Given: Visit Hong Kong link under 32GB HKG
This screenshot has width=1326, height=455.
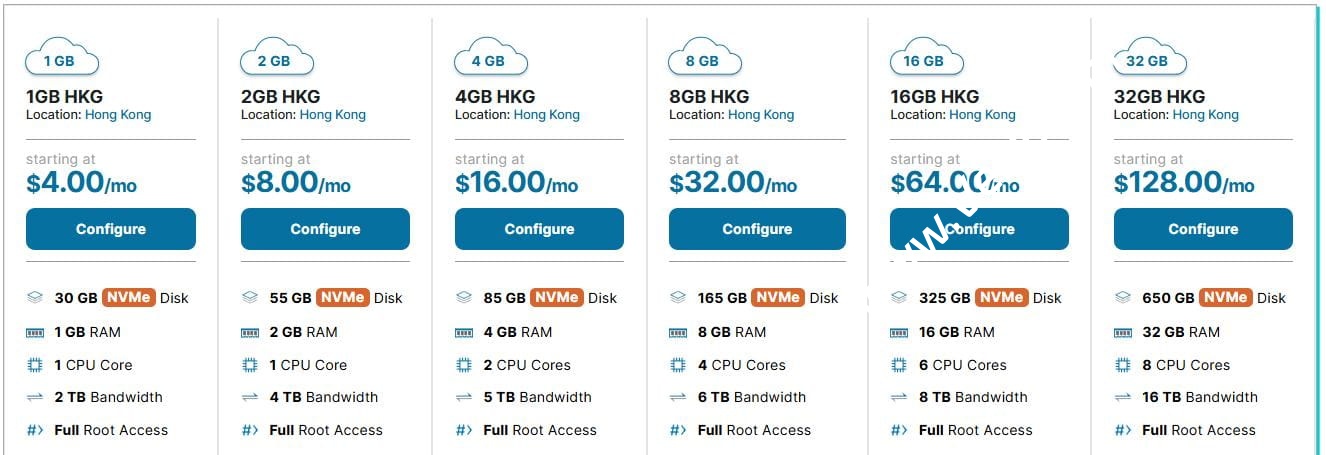Looking at the screenshot, I should [x=1205, y=115].
